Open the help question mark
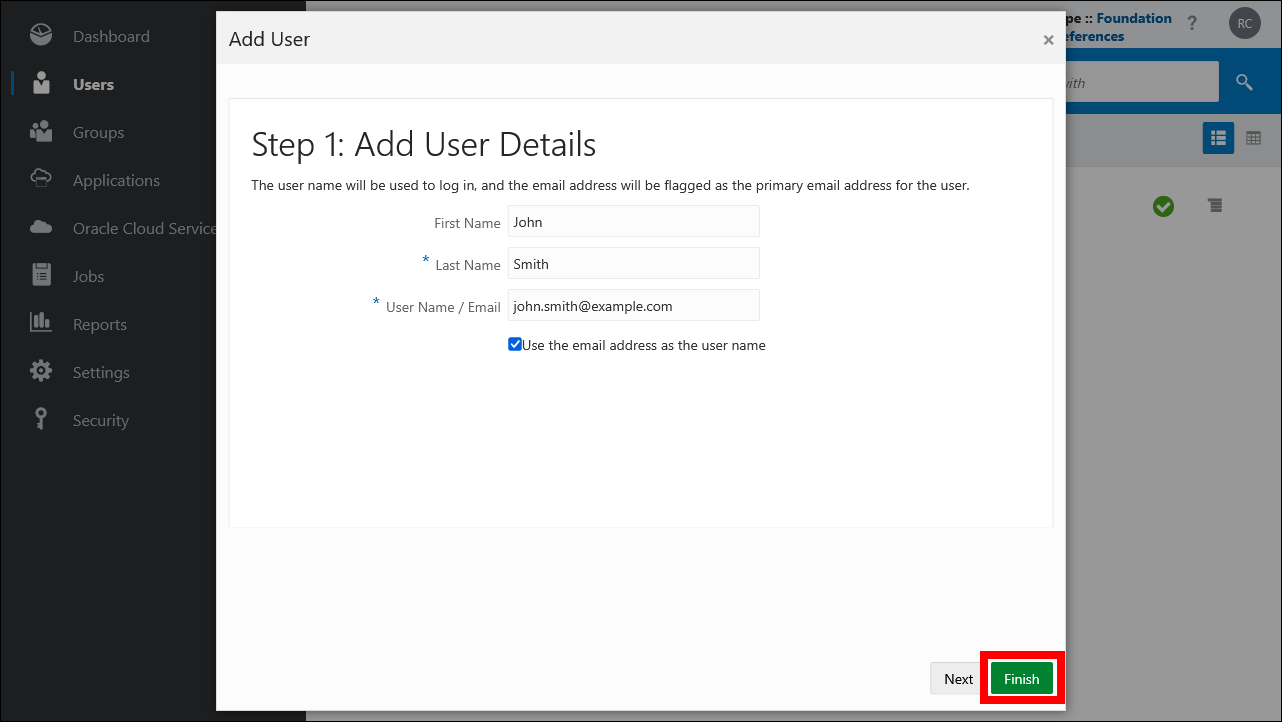 (x=1193, y=23)
